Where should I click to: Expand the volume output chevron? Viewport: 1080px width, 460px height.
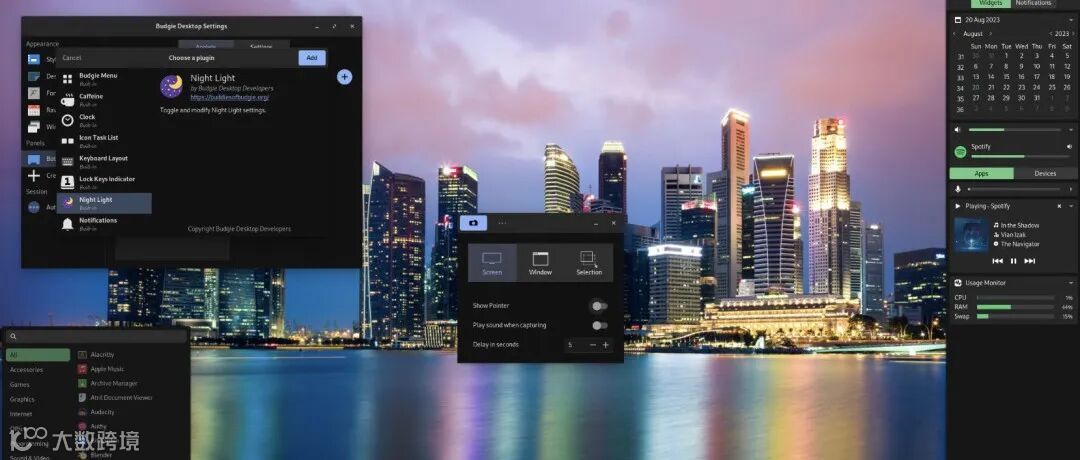click(1070, 129)
